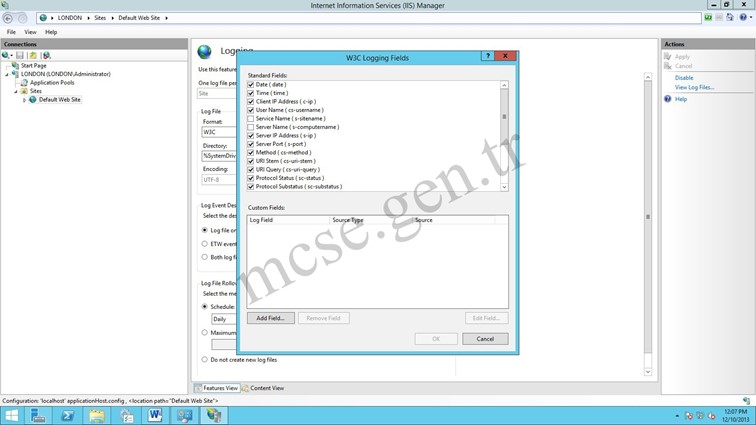
Task: Click the LONDON server icon in tree
Action: 15,74
